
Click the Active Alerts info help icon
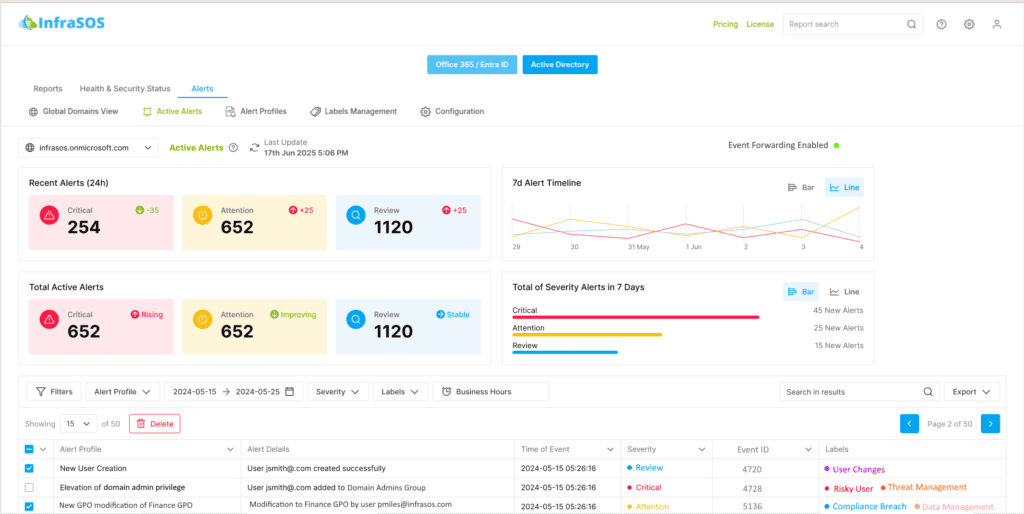point(233,148)
